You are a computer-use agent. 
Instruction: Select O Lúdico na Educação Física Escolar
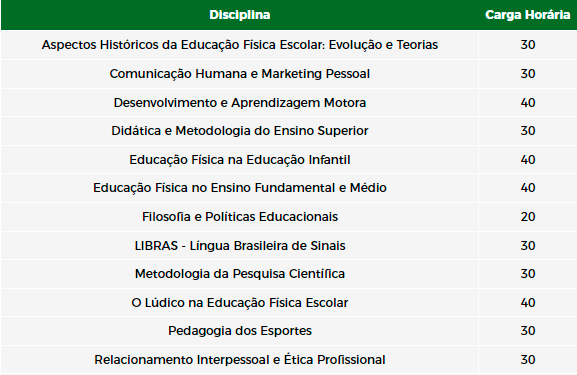point(240,303)
